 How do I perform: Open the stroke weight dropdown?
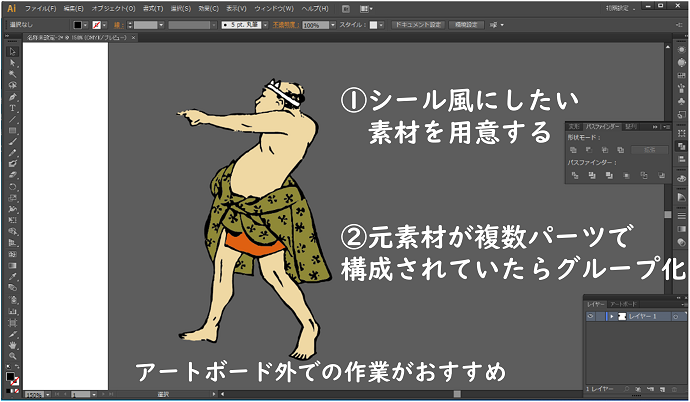point(161,25)
